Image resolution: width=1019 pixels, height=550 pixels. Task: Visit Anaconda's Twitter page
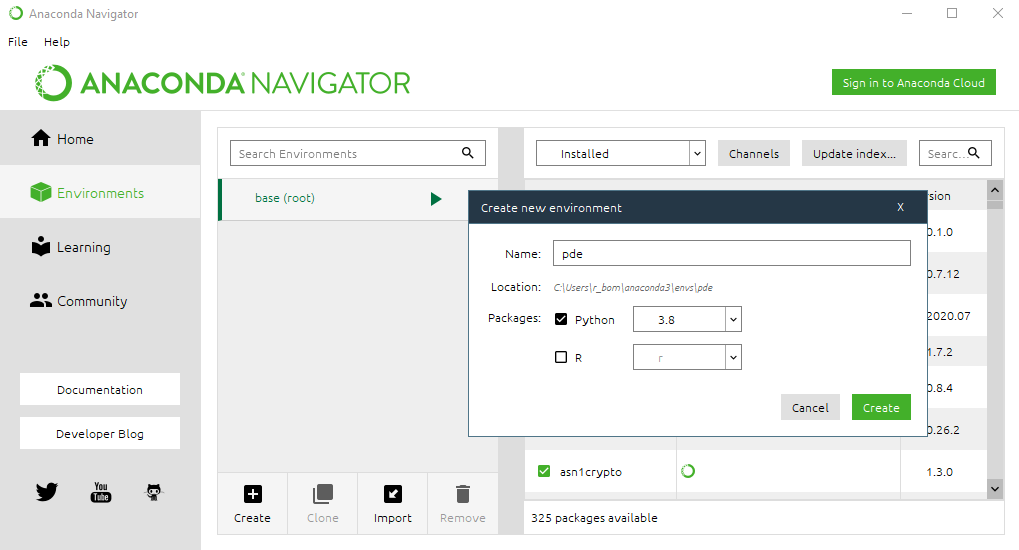pyautogui.click(x=47, y=491)
